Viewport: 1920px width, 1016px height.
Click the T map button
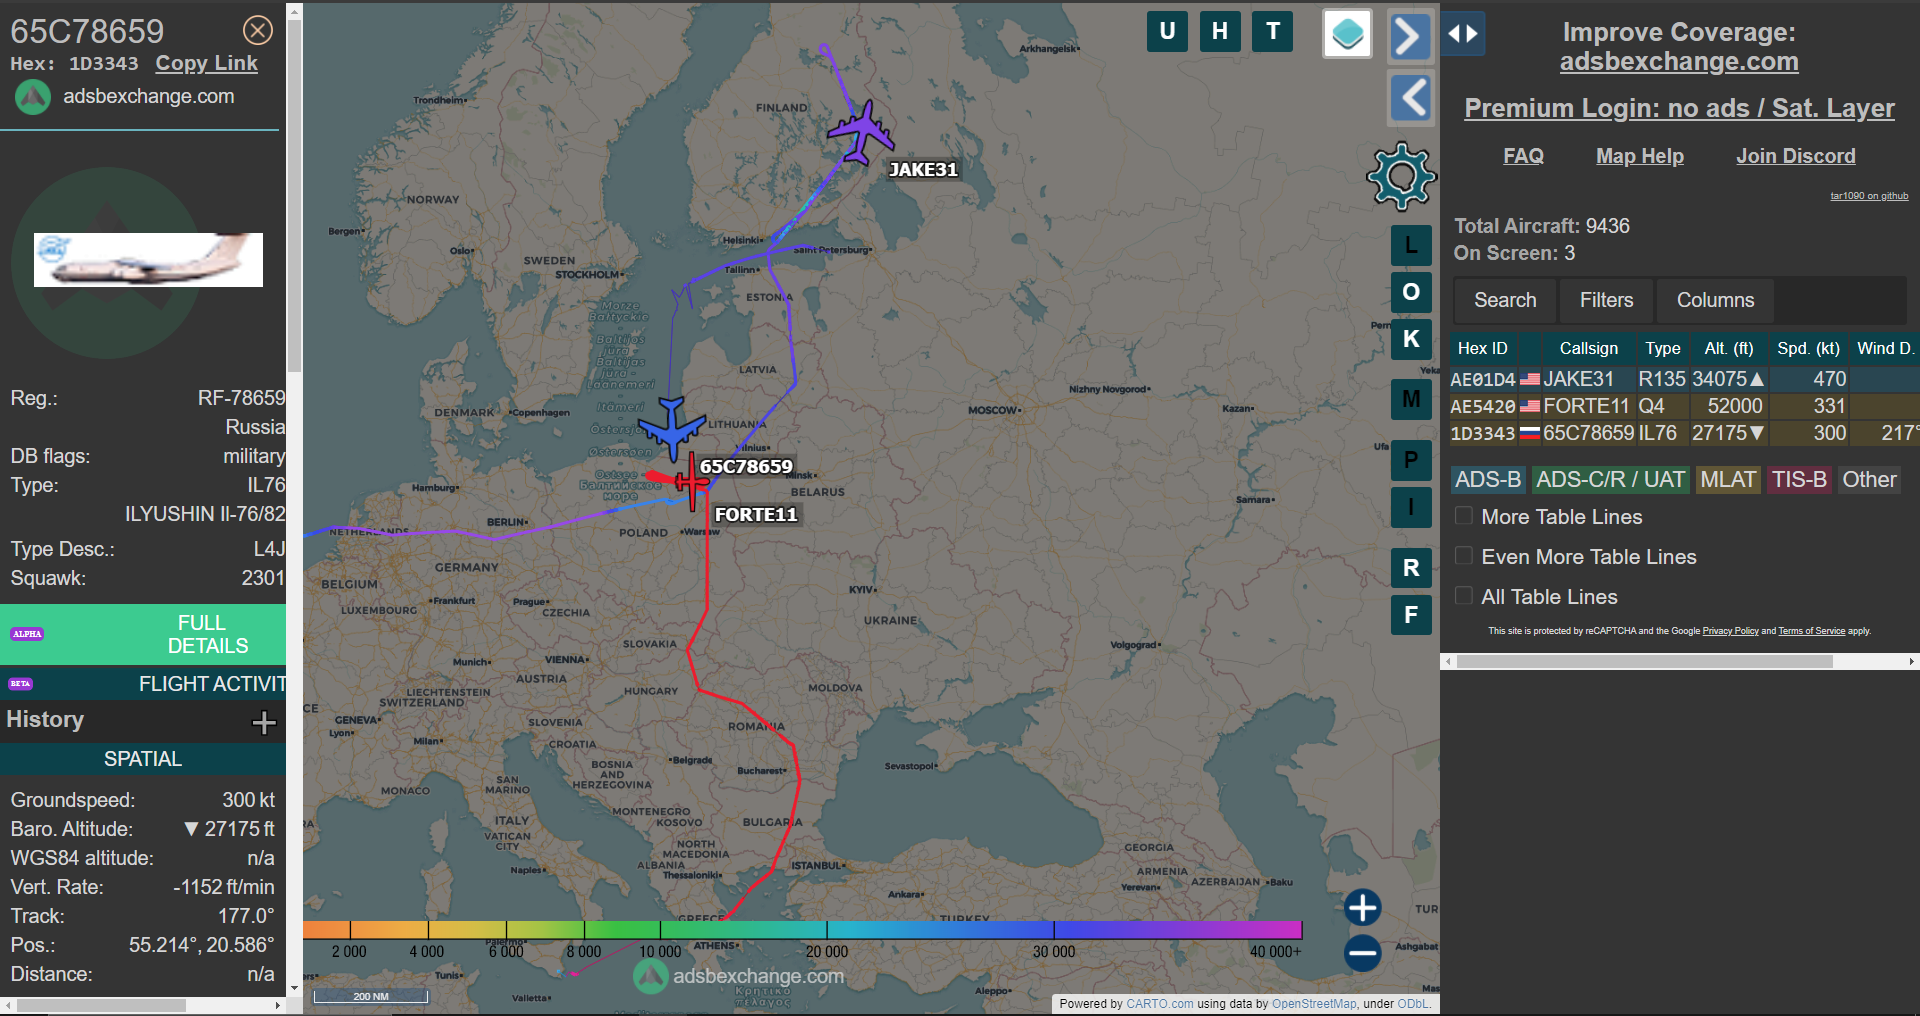click(1273, 31)
